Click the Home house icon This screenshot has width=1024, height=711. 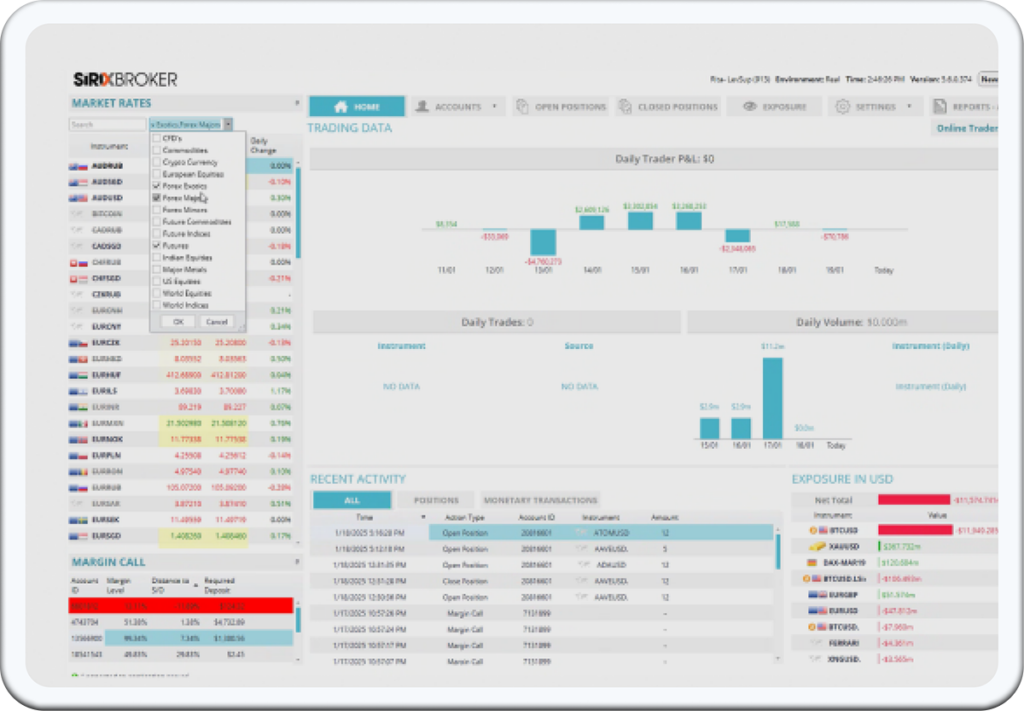coord(340,107)
